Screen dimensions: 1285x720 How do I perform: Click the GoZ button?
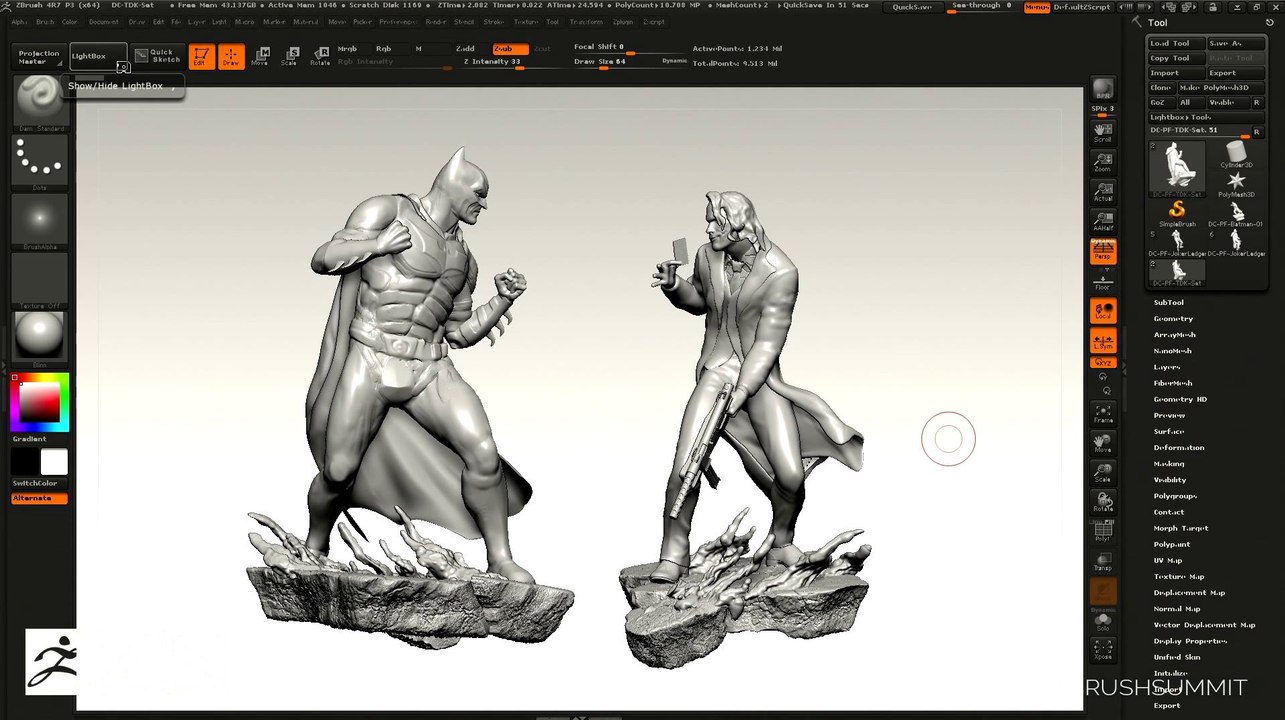1160,102
